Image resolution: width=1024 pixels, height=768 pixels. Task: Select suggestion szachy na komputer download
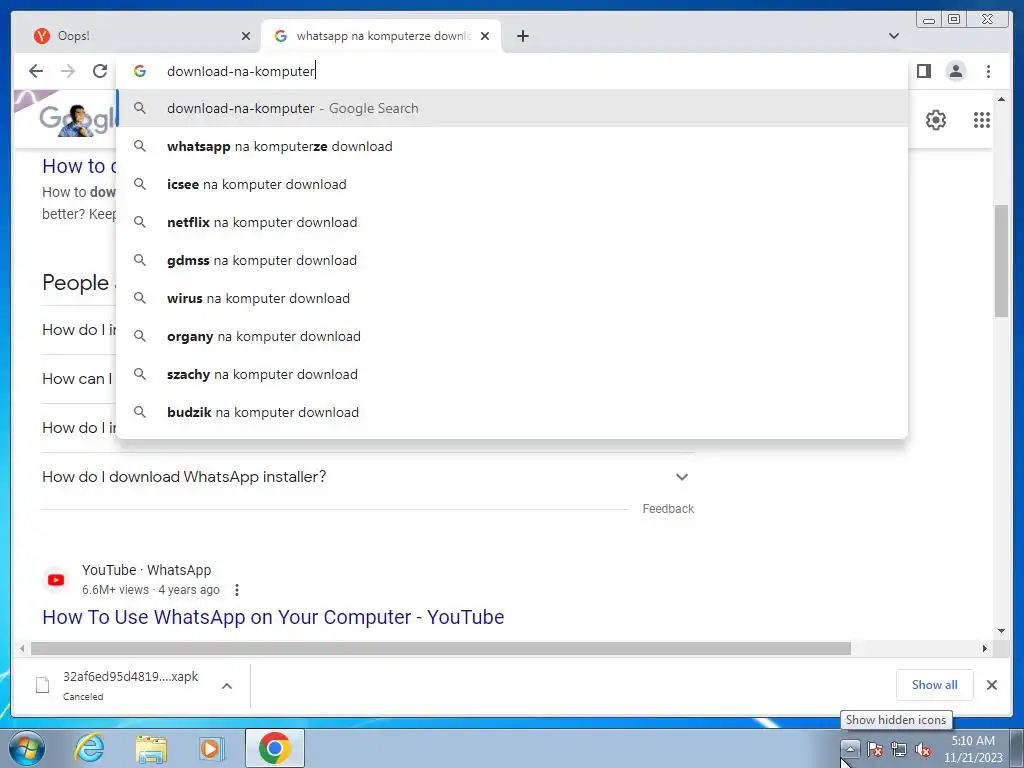(x=512, y=374)
